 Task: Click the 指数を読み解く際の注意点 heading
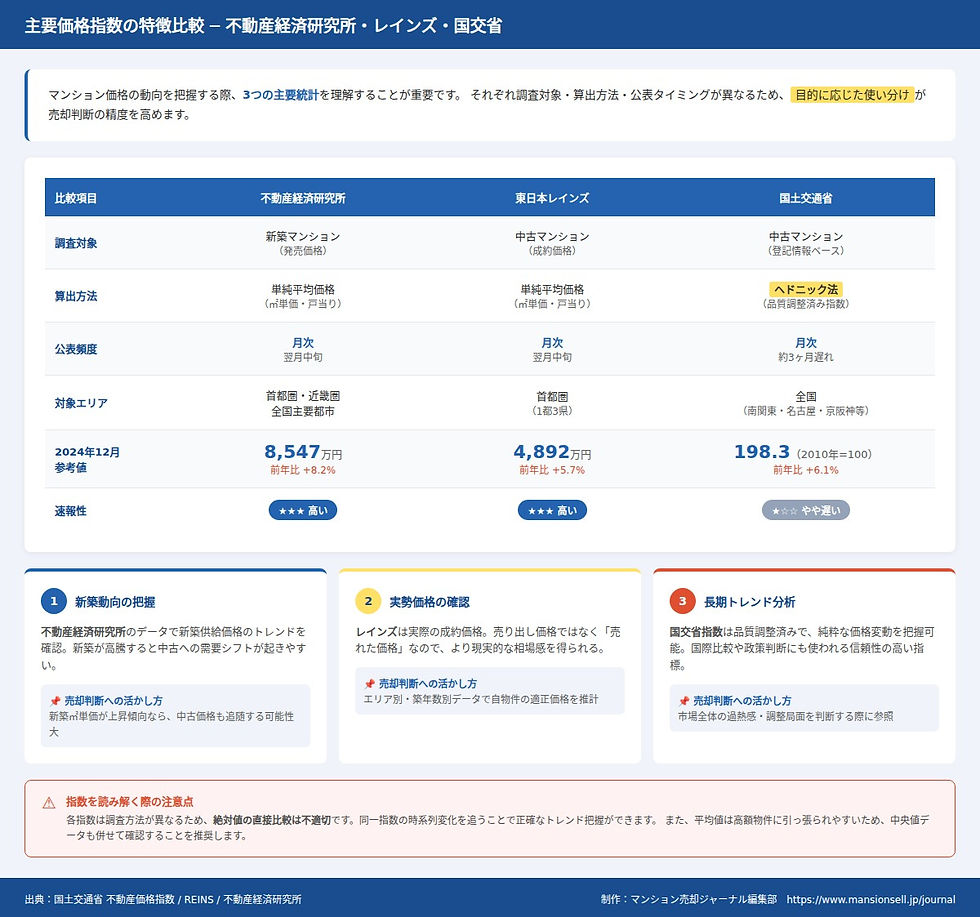tap(129, 801)
